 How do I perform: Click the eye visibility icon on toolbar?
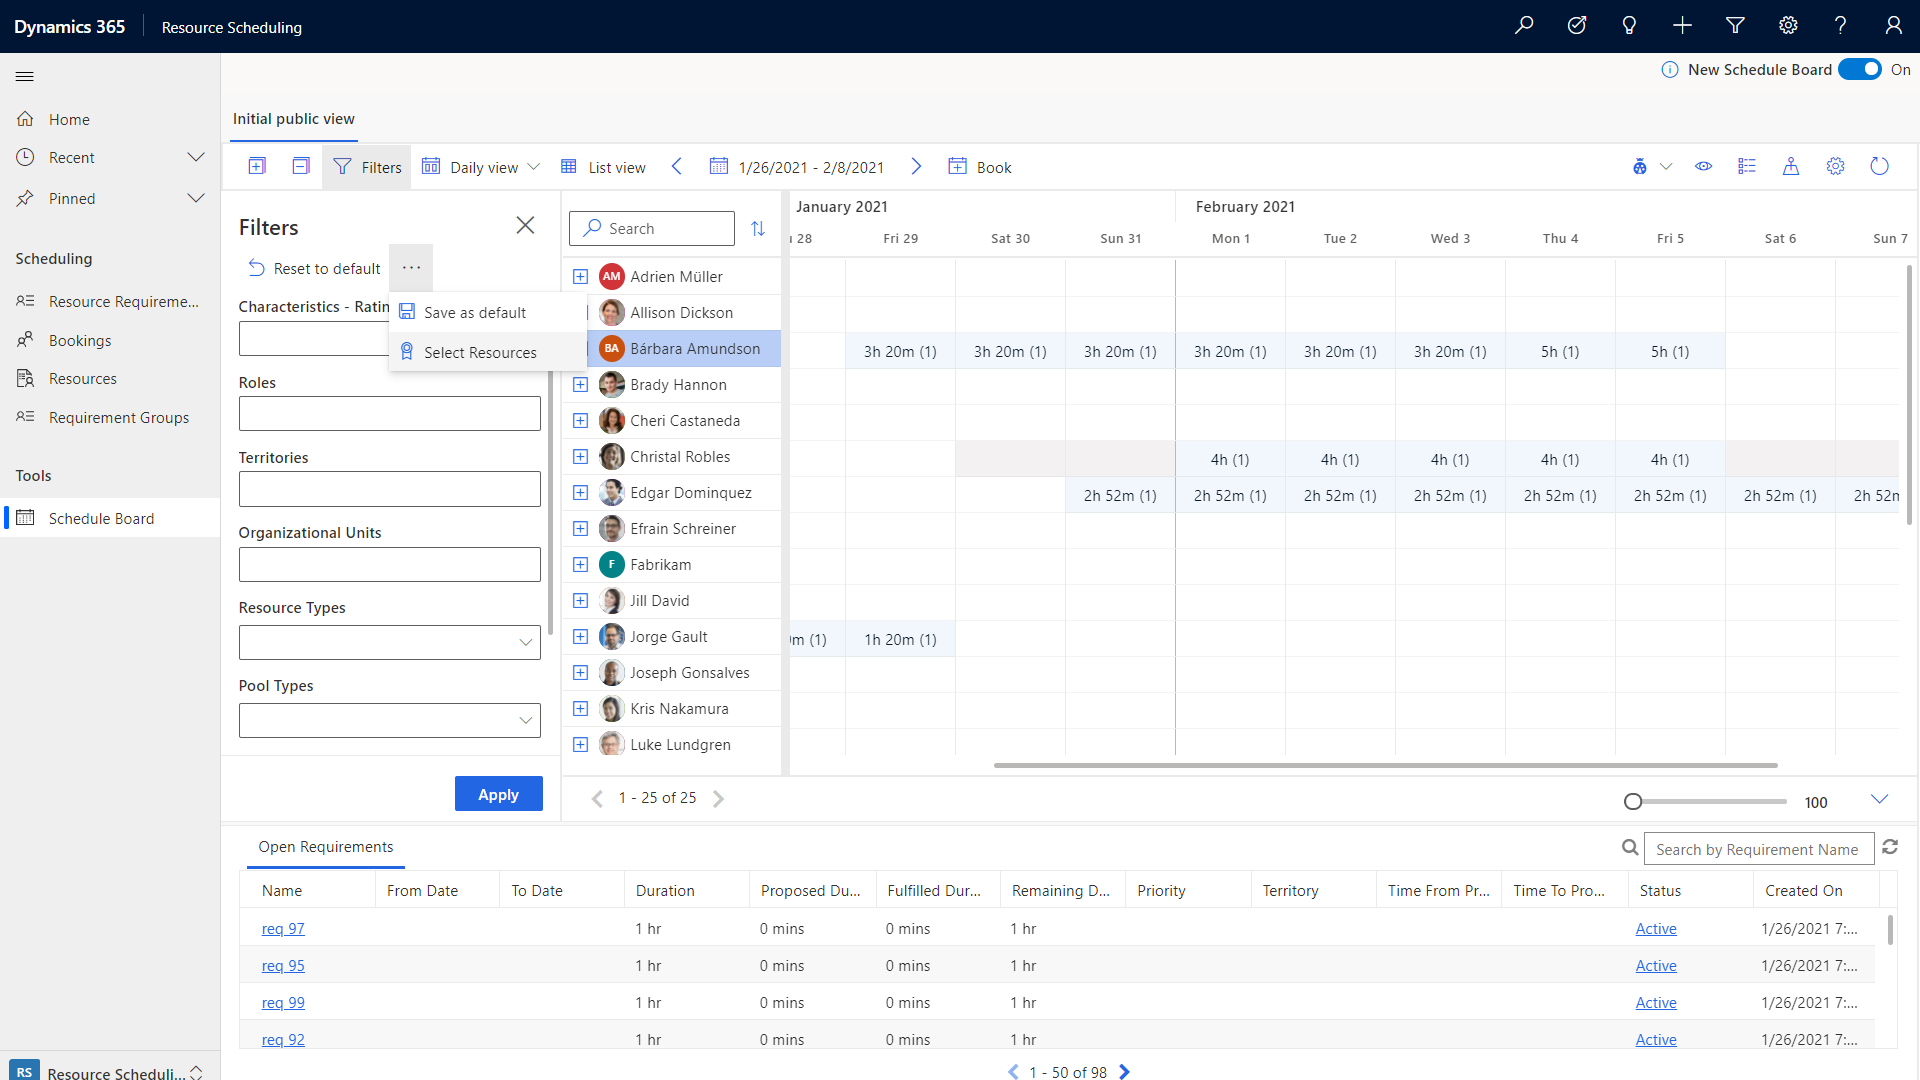[1704, 166]
